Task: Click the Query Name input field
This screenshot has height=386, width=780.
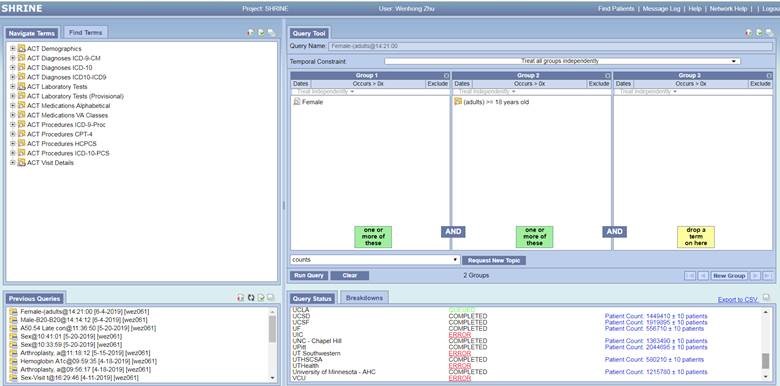Action: [550, 46]
